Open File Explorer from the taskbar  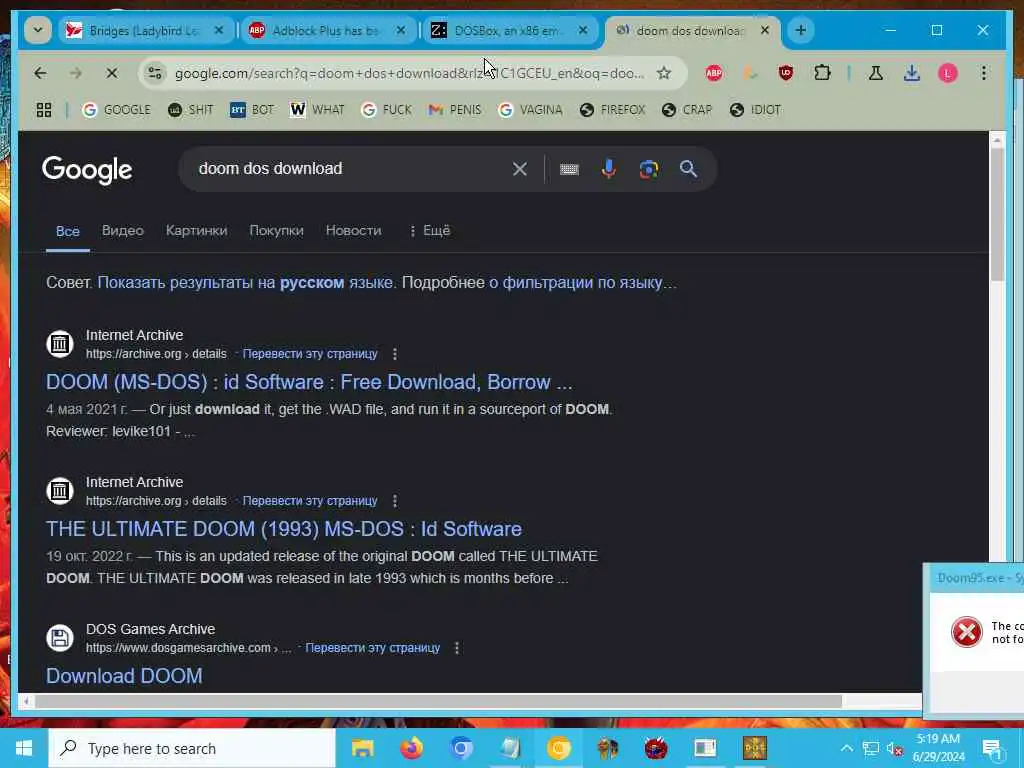tap(362, 748)
